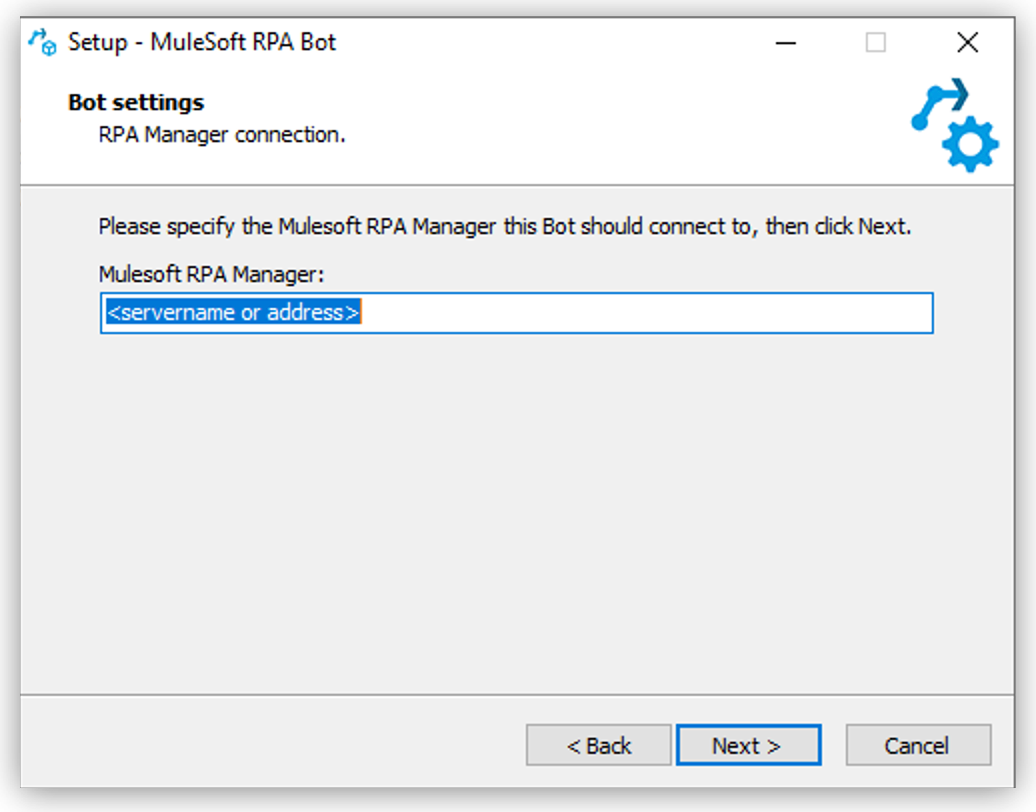Proceed by clicking Next
Image resolution: width=1036 pixels, height=812 pixels.
(x=748, y=745)
